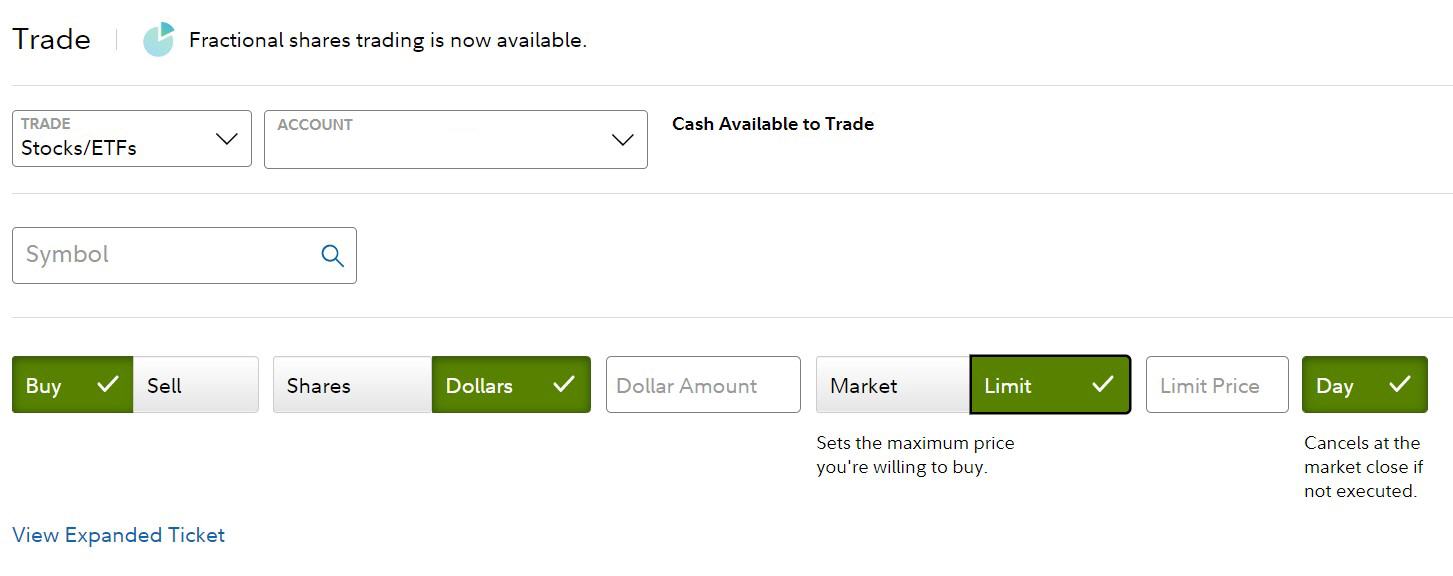The image size is (1453, 576).
Task: Click the checkmark icon on Day button
Action: (1400, 384)
